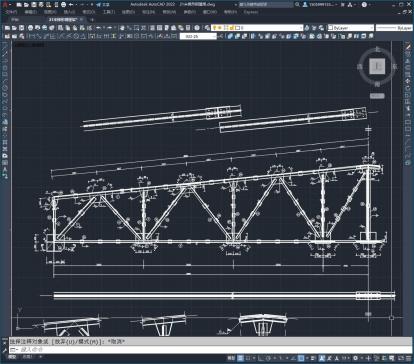The height and width of the screenshot is (364, 414).
Task: Switch to the 布局1 layout tab
Action: point(28,357)
